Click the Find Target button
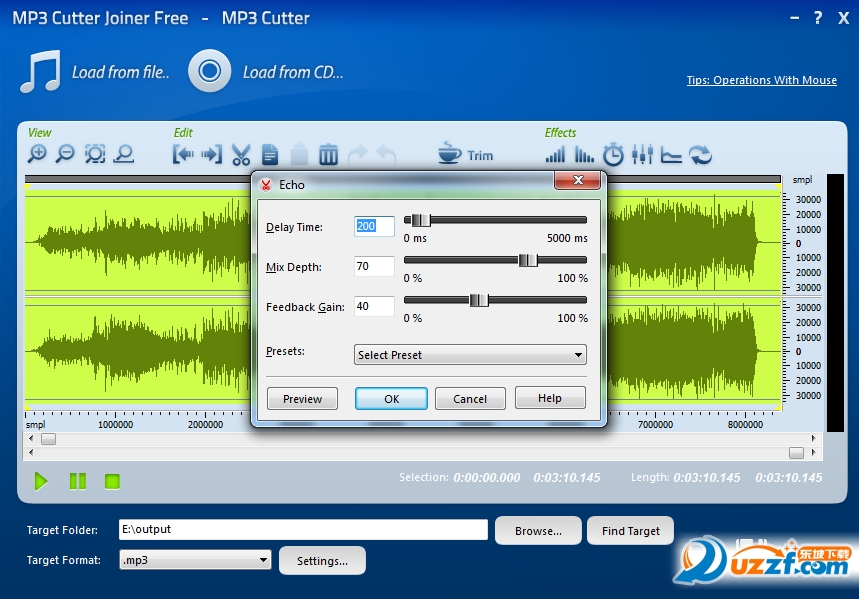The width and height of the screenshot is (859, 599). (x=631, y=530)
